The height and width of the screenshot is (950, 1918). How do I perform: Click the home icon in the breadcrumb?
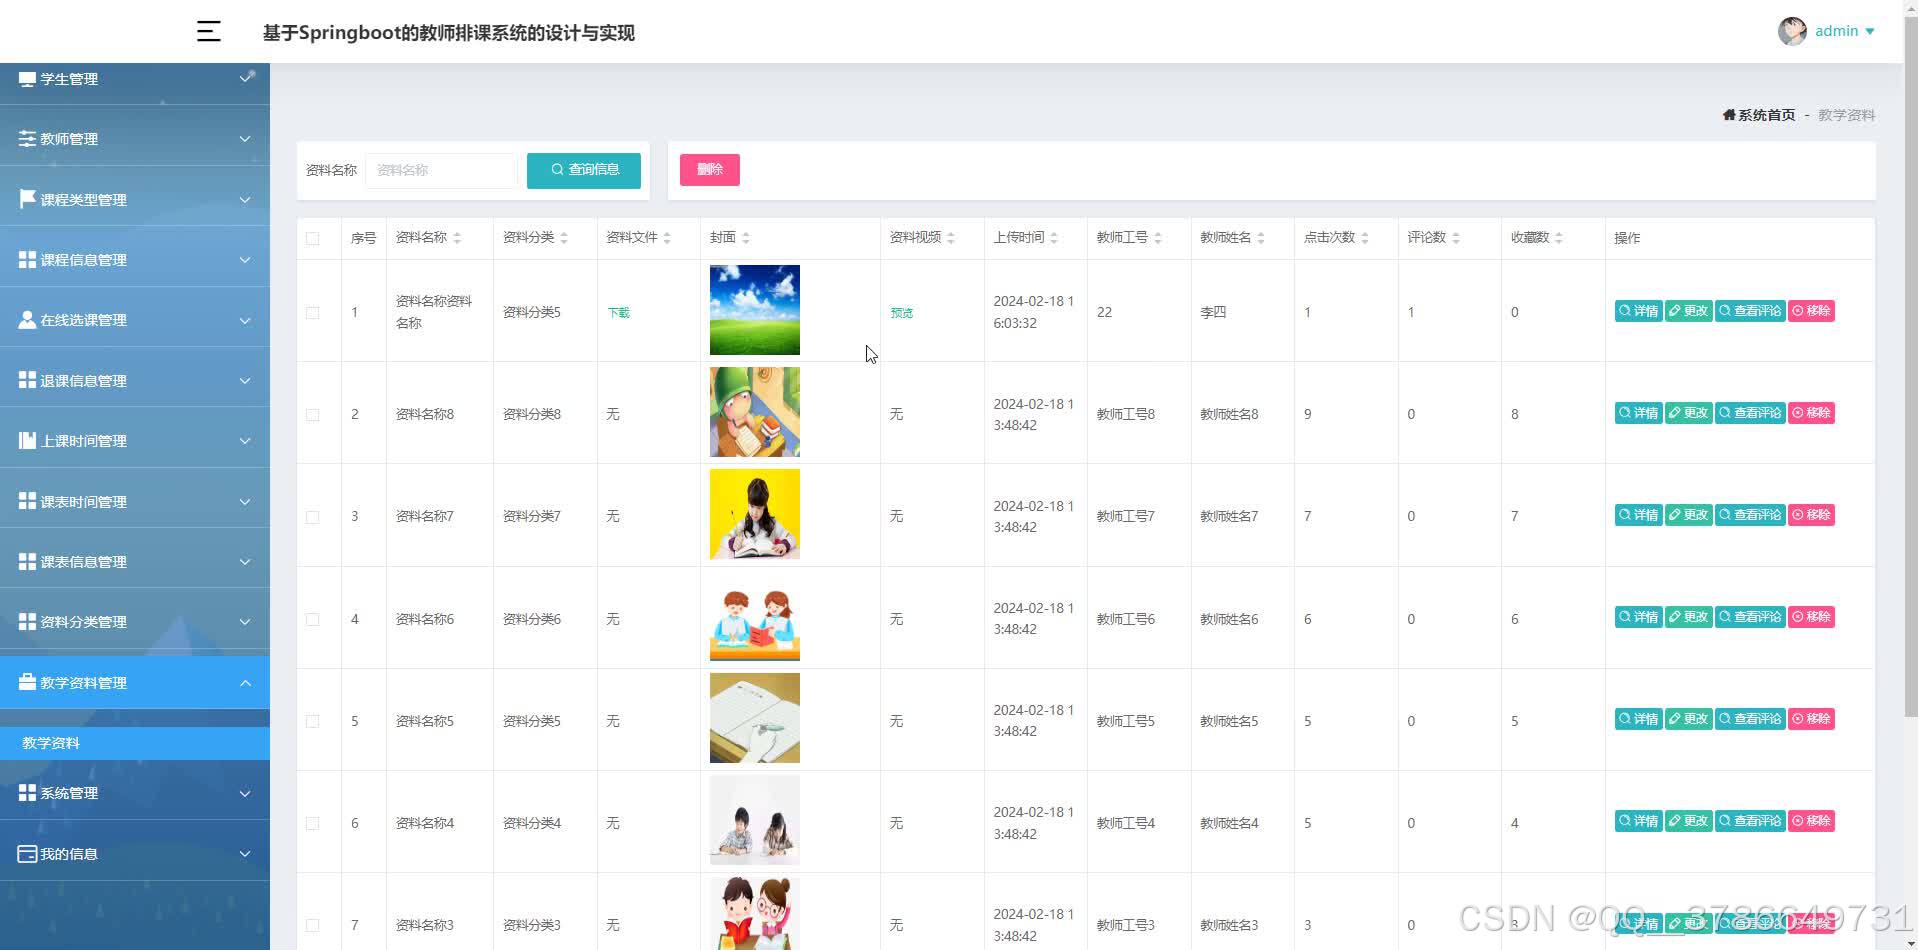click(x=1730, y=114)
